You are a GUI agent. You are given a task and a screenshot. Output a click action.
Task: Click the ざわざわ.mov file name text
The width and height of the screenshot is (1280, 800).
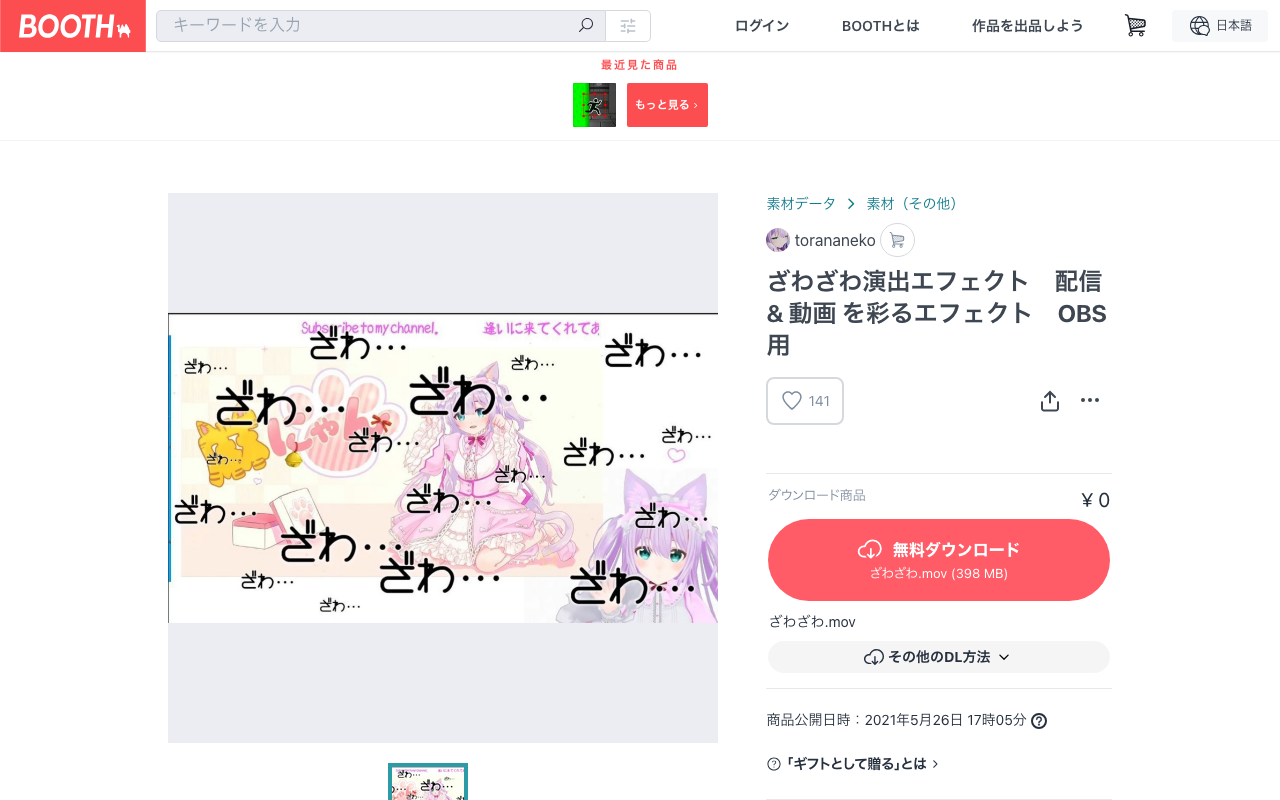click(x=812, y=622)
